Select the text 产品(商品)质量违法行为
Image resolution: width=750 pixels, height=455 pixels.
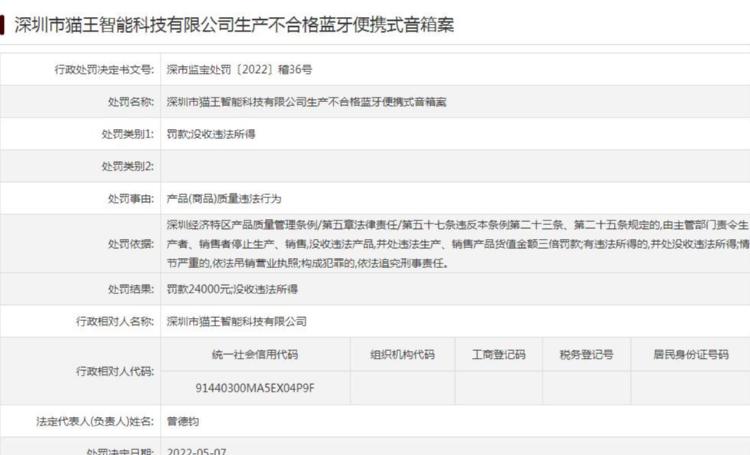pyautogui.click(x=224, y=199)
